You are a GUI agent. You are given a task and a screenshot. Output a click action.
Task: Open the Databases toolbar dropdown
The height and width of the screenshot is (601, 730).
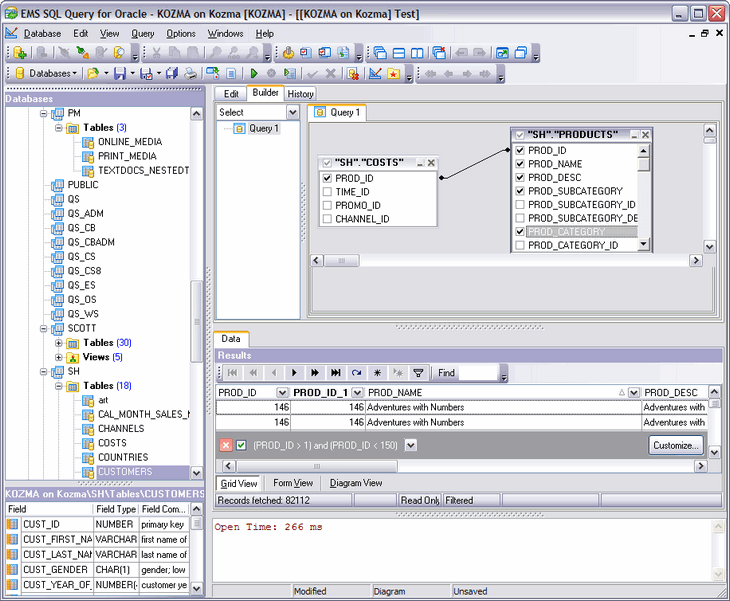tap(47, 74)
